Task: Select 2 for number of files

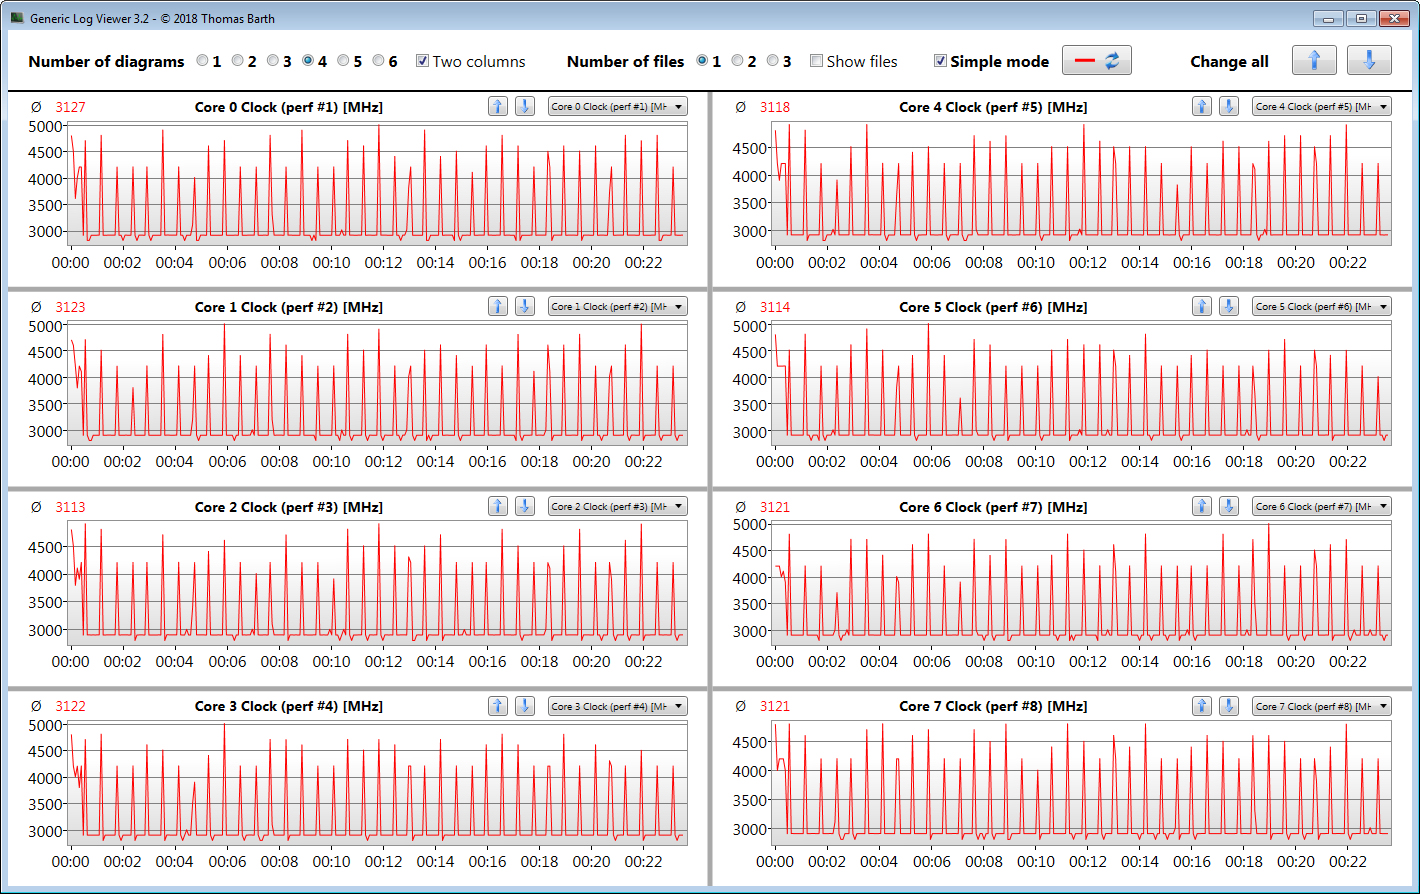Action: pos(738,61)
